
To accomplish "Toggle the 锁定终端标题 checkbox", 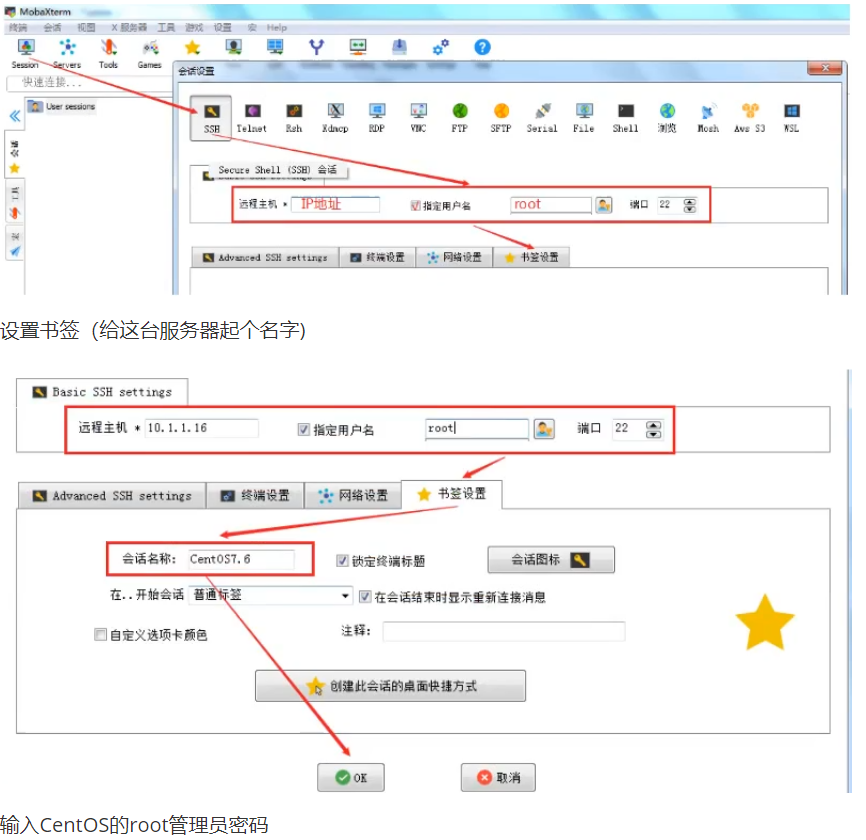I will coord(342,561).
